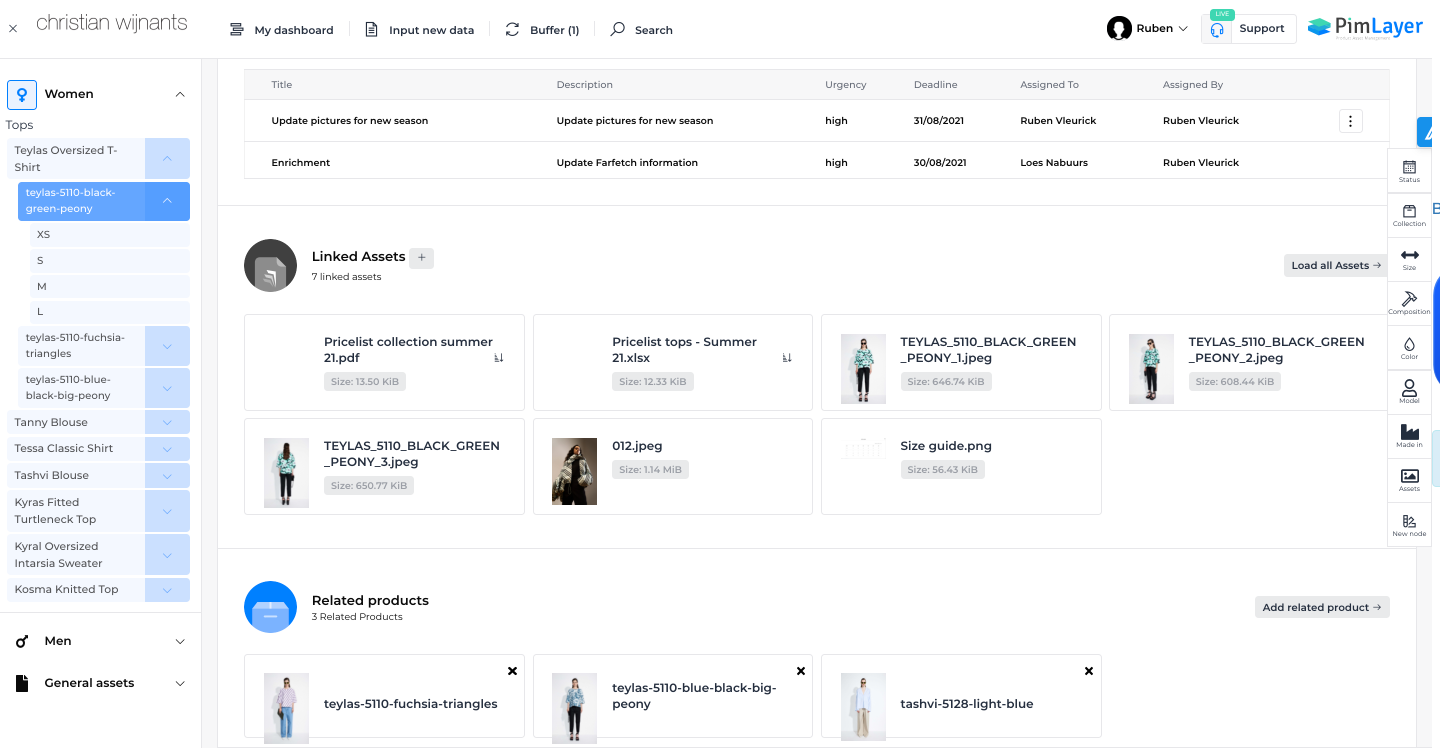Collapse the Women category section
Screen dimensions: 1440x748
tap(179, 93)
